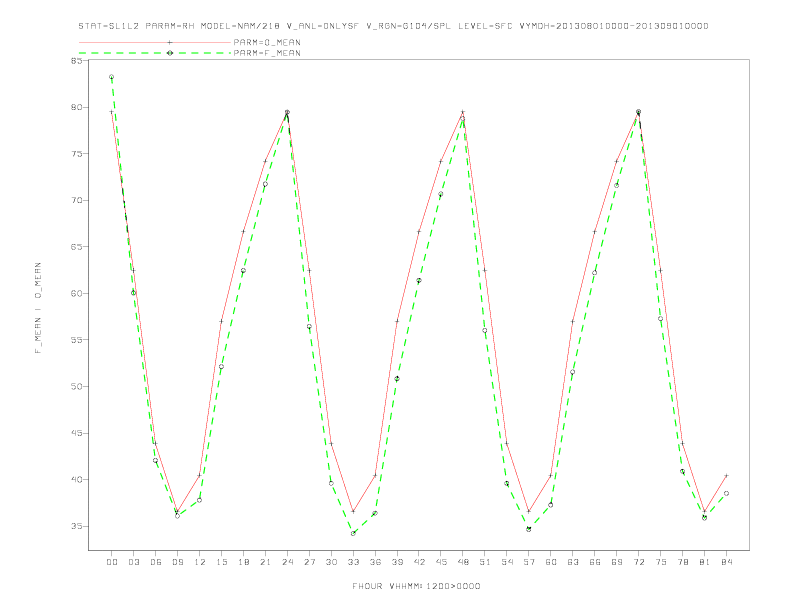
Task: Click the x-axis tick label 54
Action: click(x=507, y=562)
